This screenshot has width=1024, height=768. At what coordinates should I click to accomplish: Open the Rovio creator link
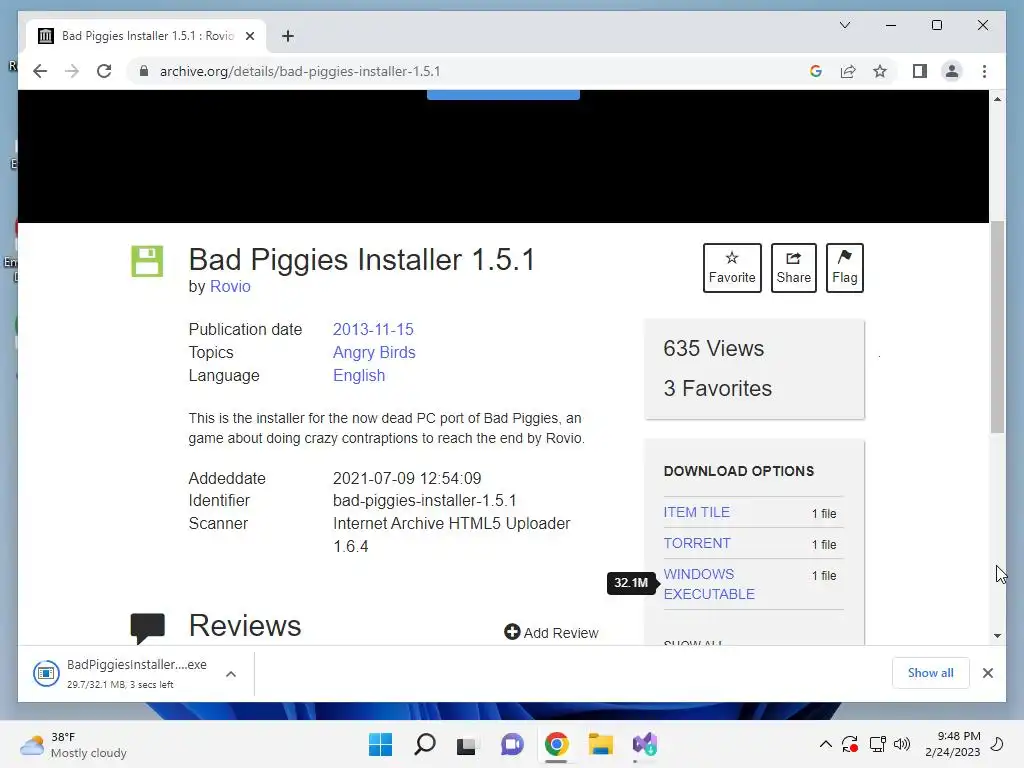230,286
